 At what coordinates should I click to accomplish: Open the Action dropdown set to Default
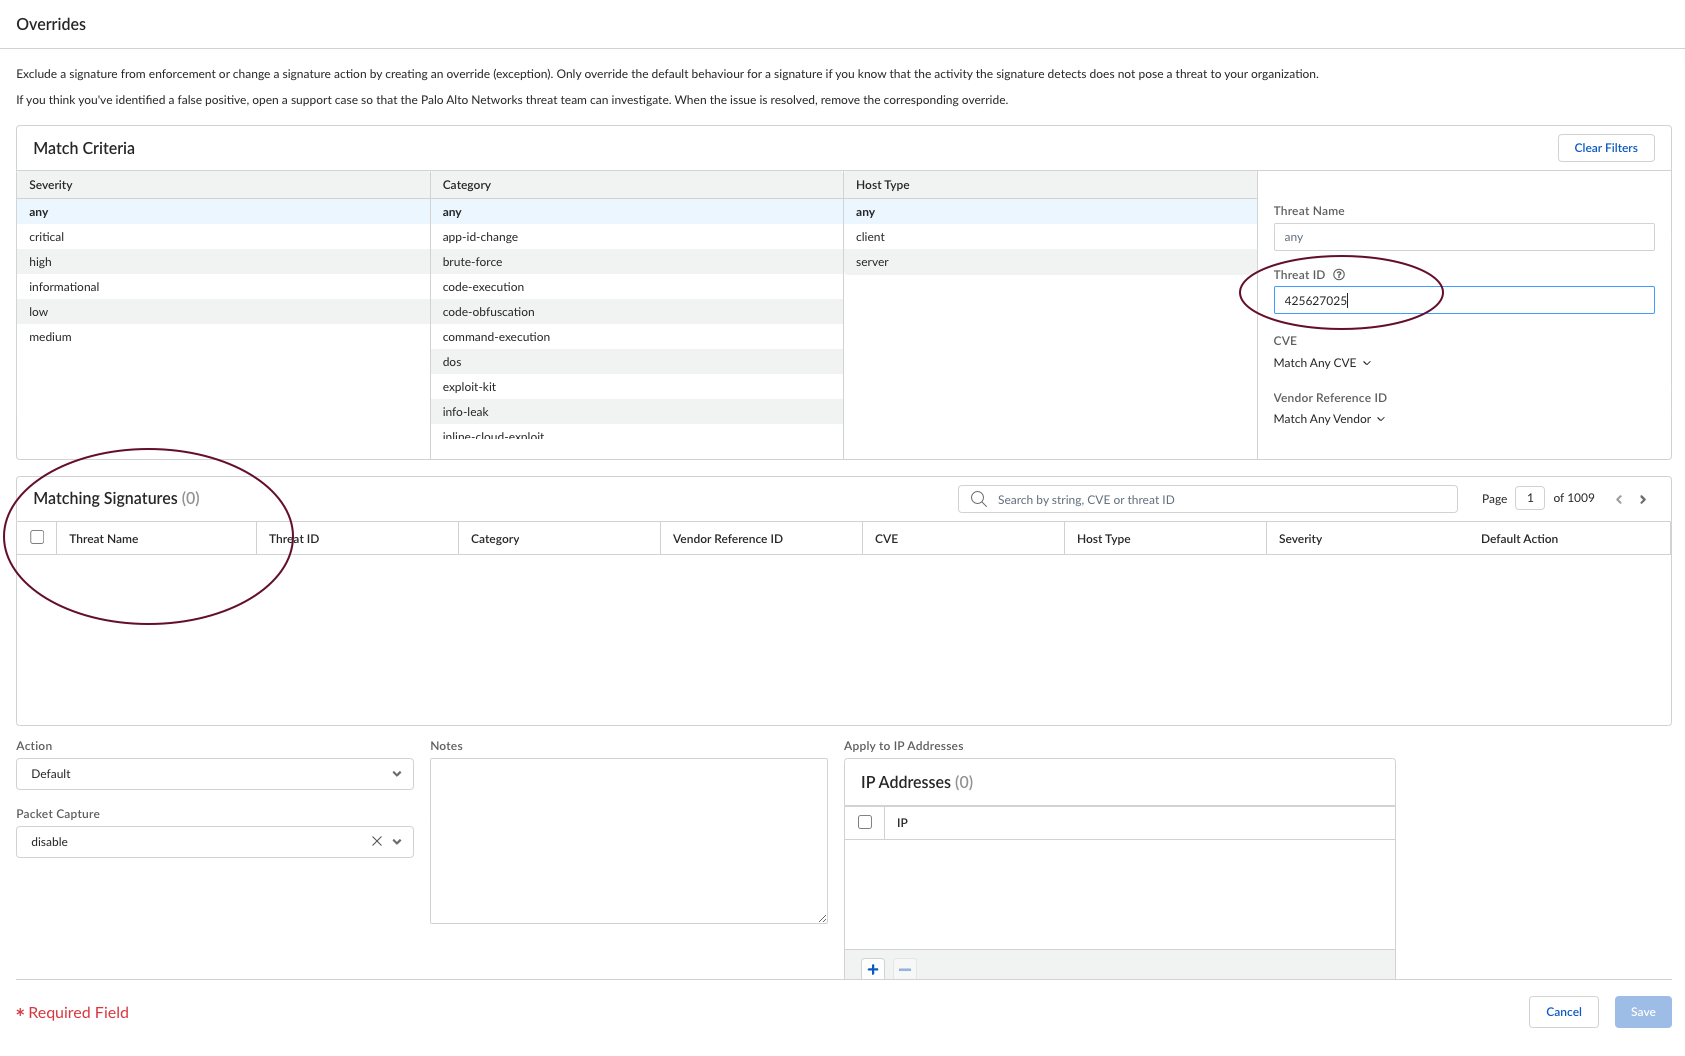tap(214, 774)
